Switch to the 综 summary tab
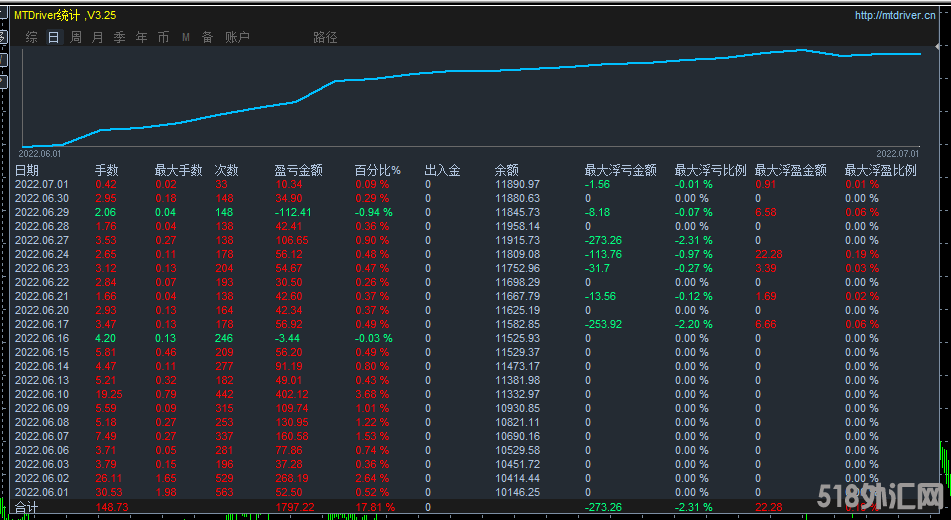 [x=32, y=38]
